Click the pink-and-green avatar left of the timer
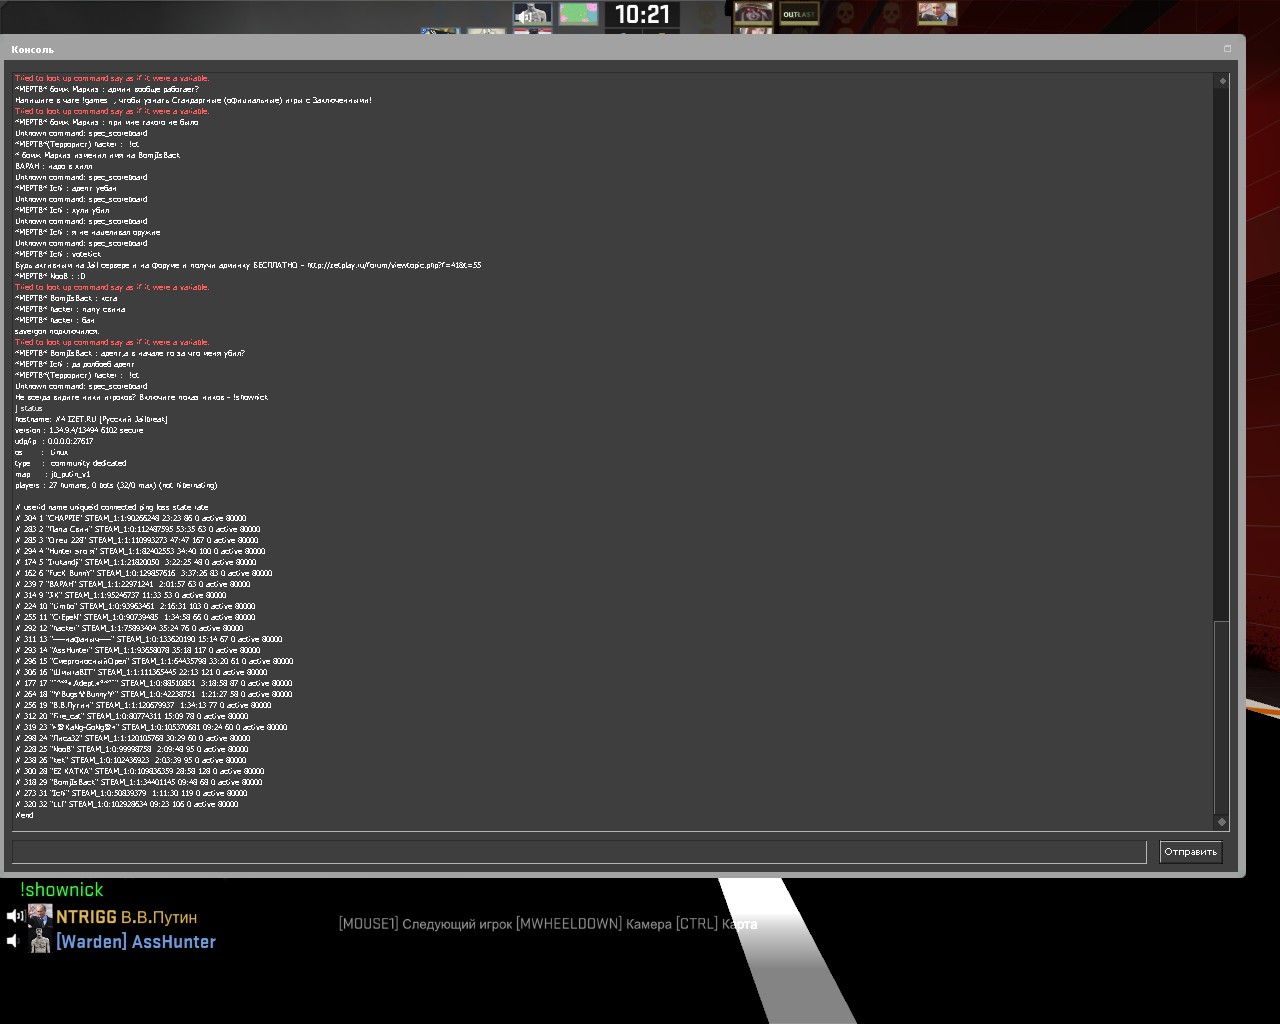1280x1024 pixels. pyautogui.click(x=578, y=14)
